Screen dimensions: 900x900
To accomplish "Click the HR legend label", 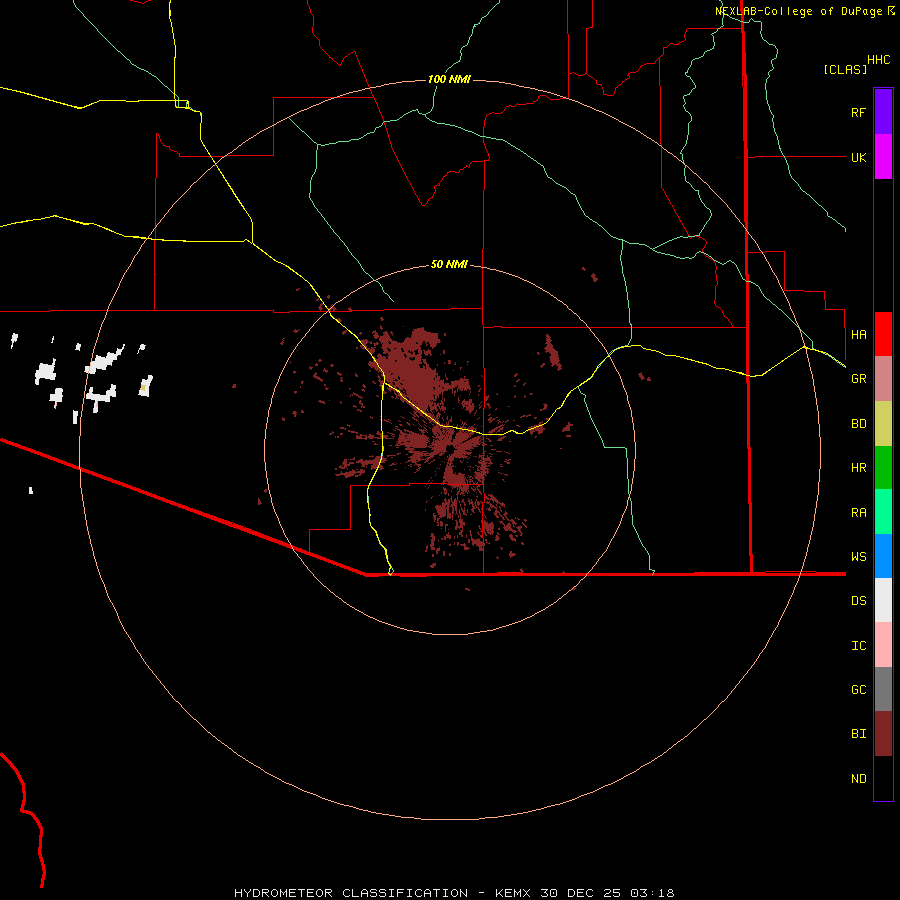I will tap(858, 468).
